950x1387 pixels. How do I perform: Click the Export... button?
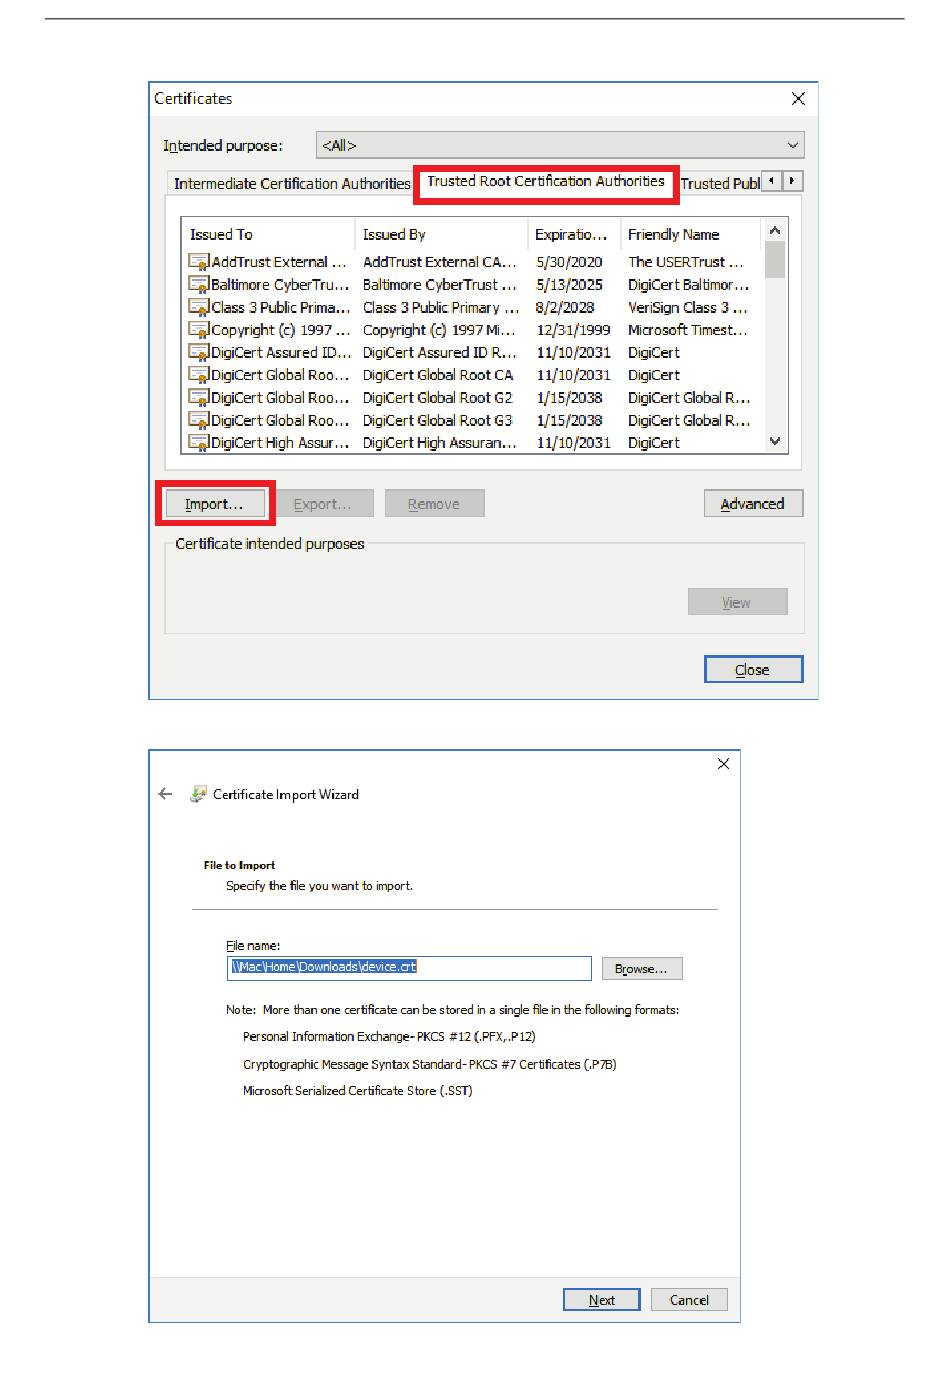point(323,504)
